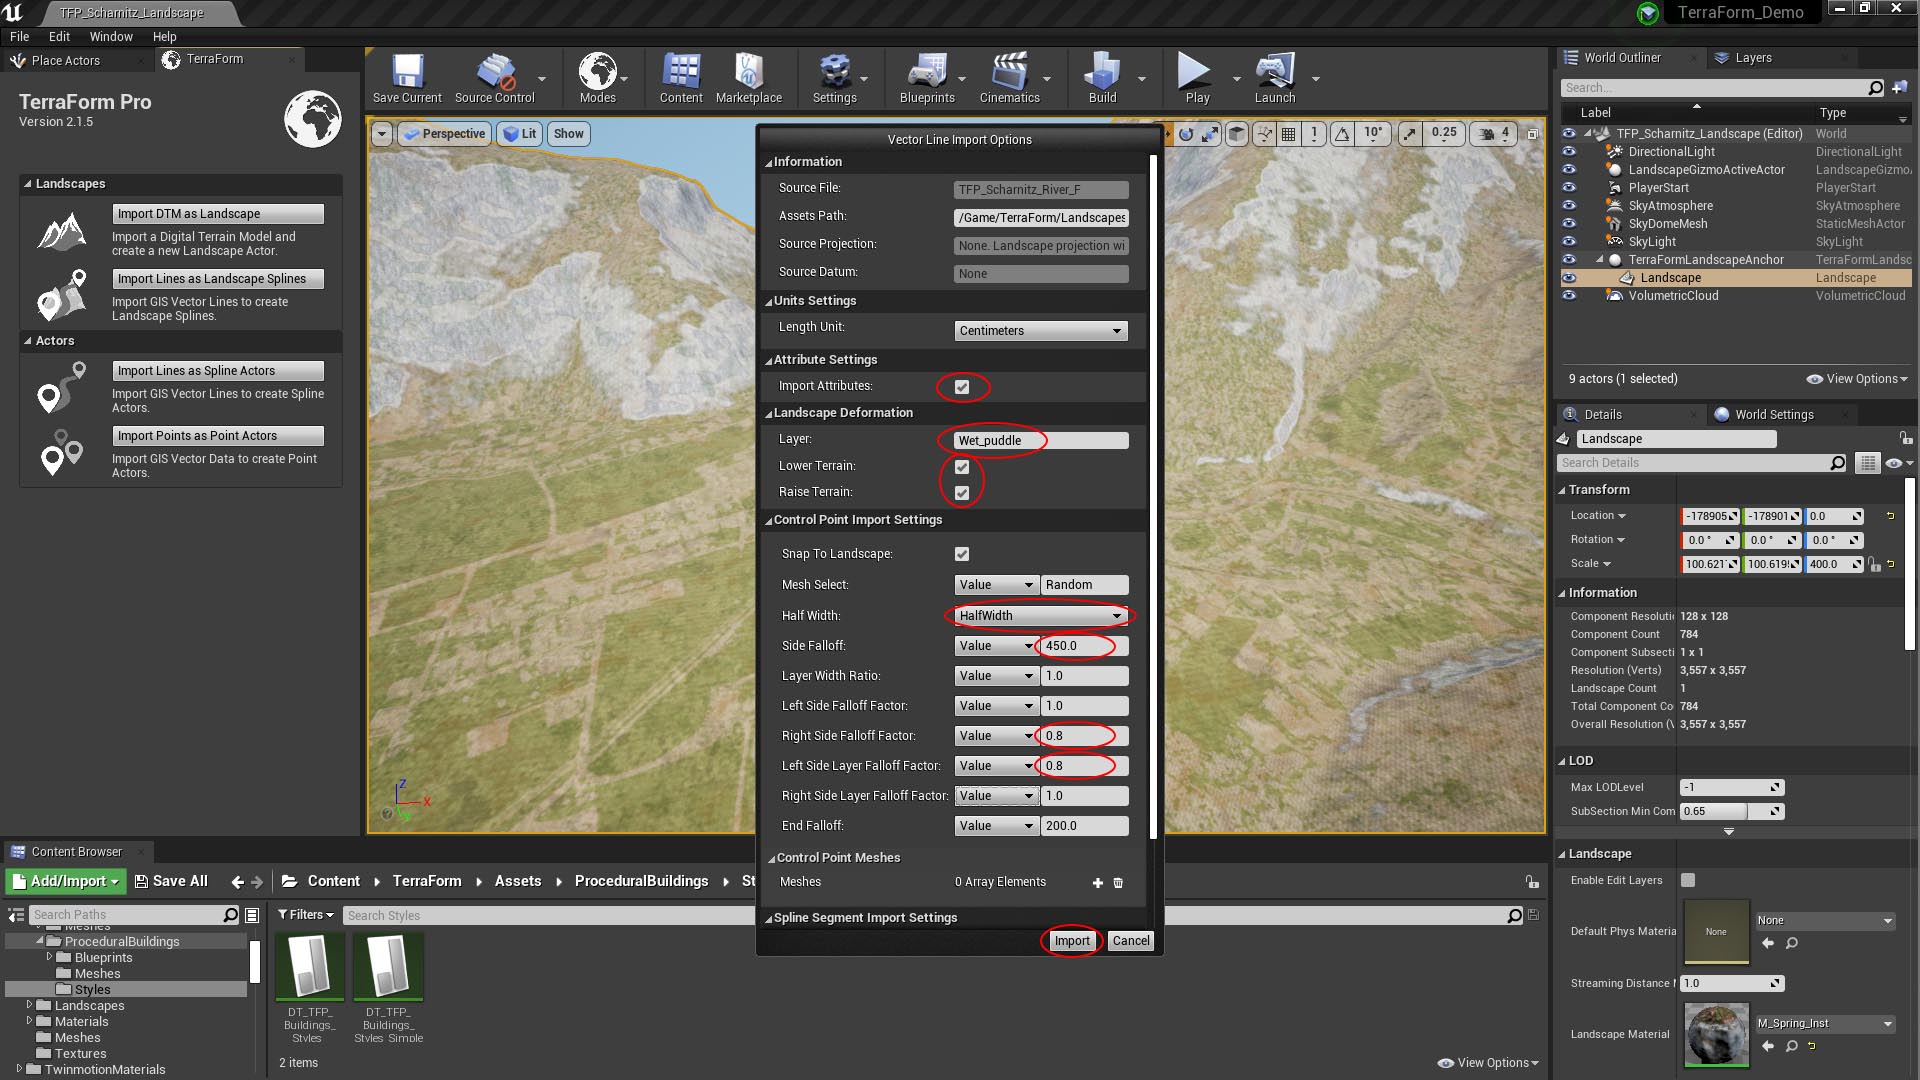The width and height of the screenshot is (1920, 1080).
Task: Toggle rotation snapping angle icon
Action: tap(1341, 134)
